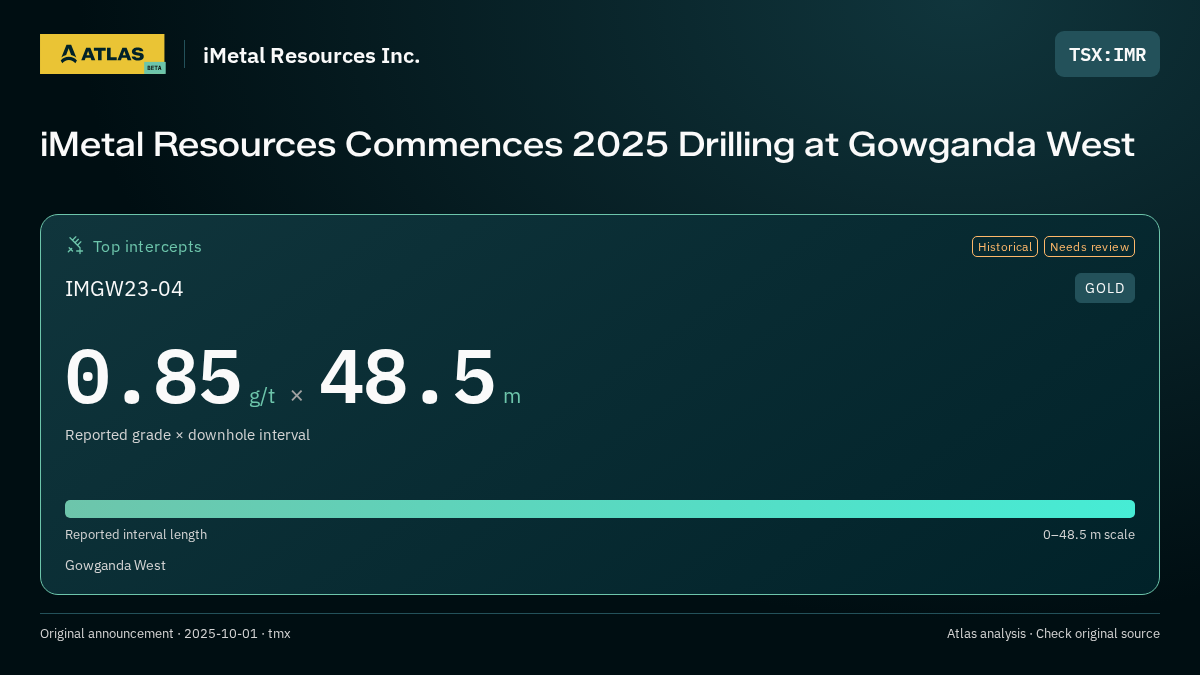Click the drill intercepts icon beside Top intercepts
The height and width of the screenshot is (675, 1200).
[x=75, y=245]
